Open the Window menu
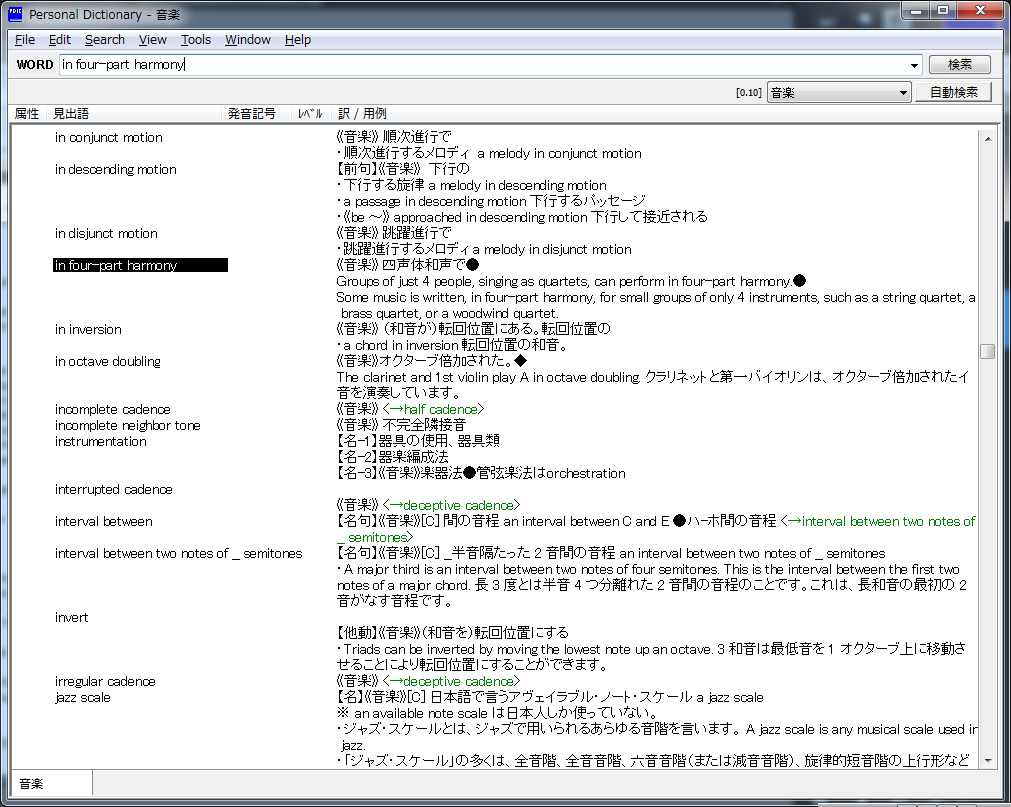This screenshot has width=1011, height=807. [x=248, y=40]
